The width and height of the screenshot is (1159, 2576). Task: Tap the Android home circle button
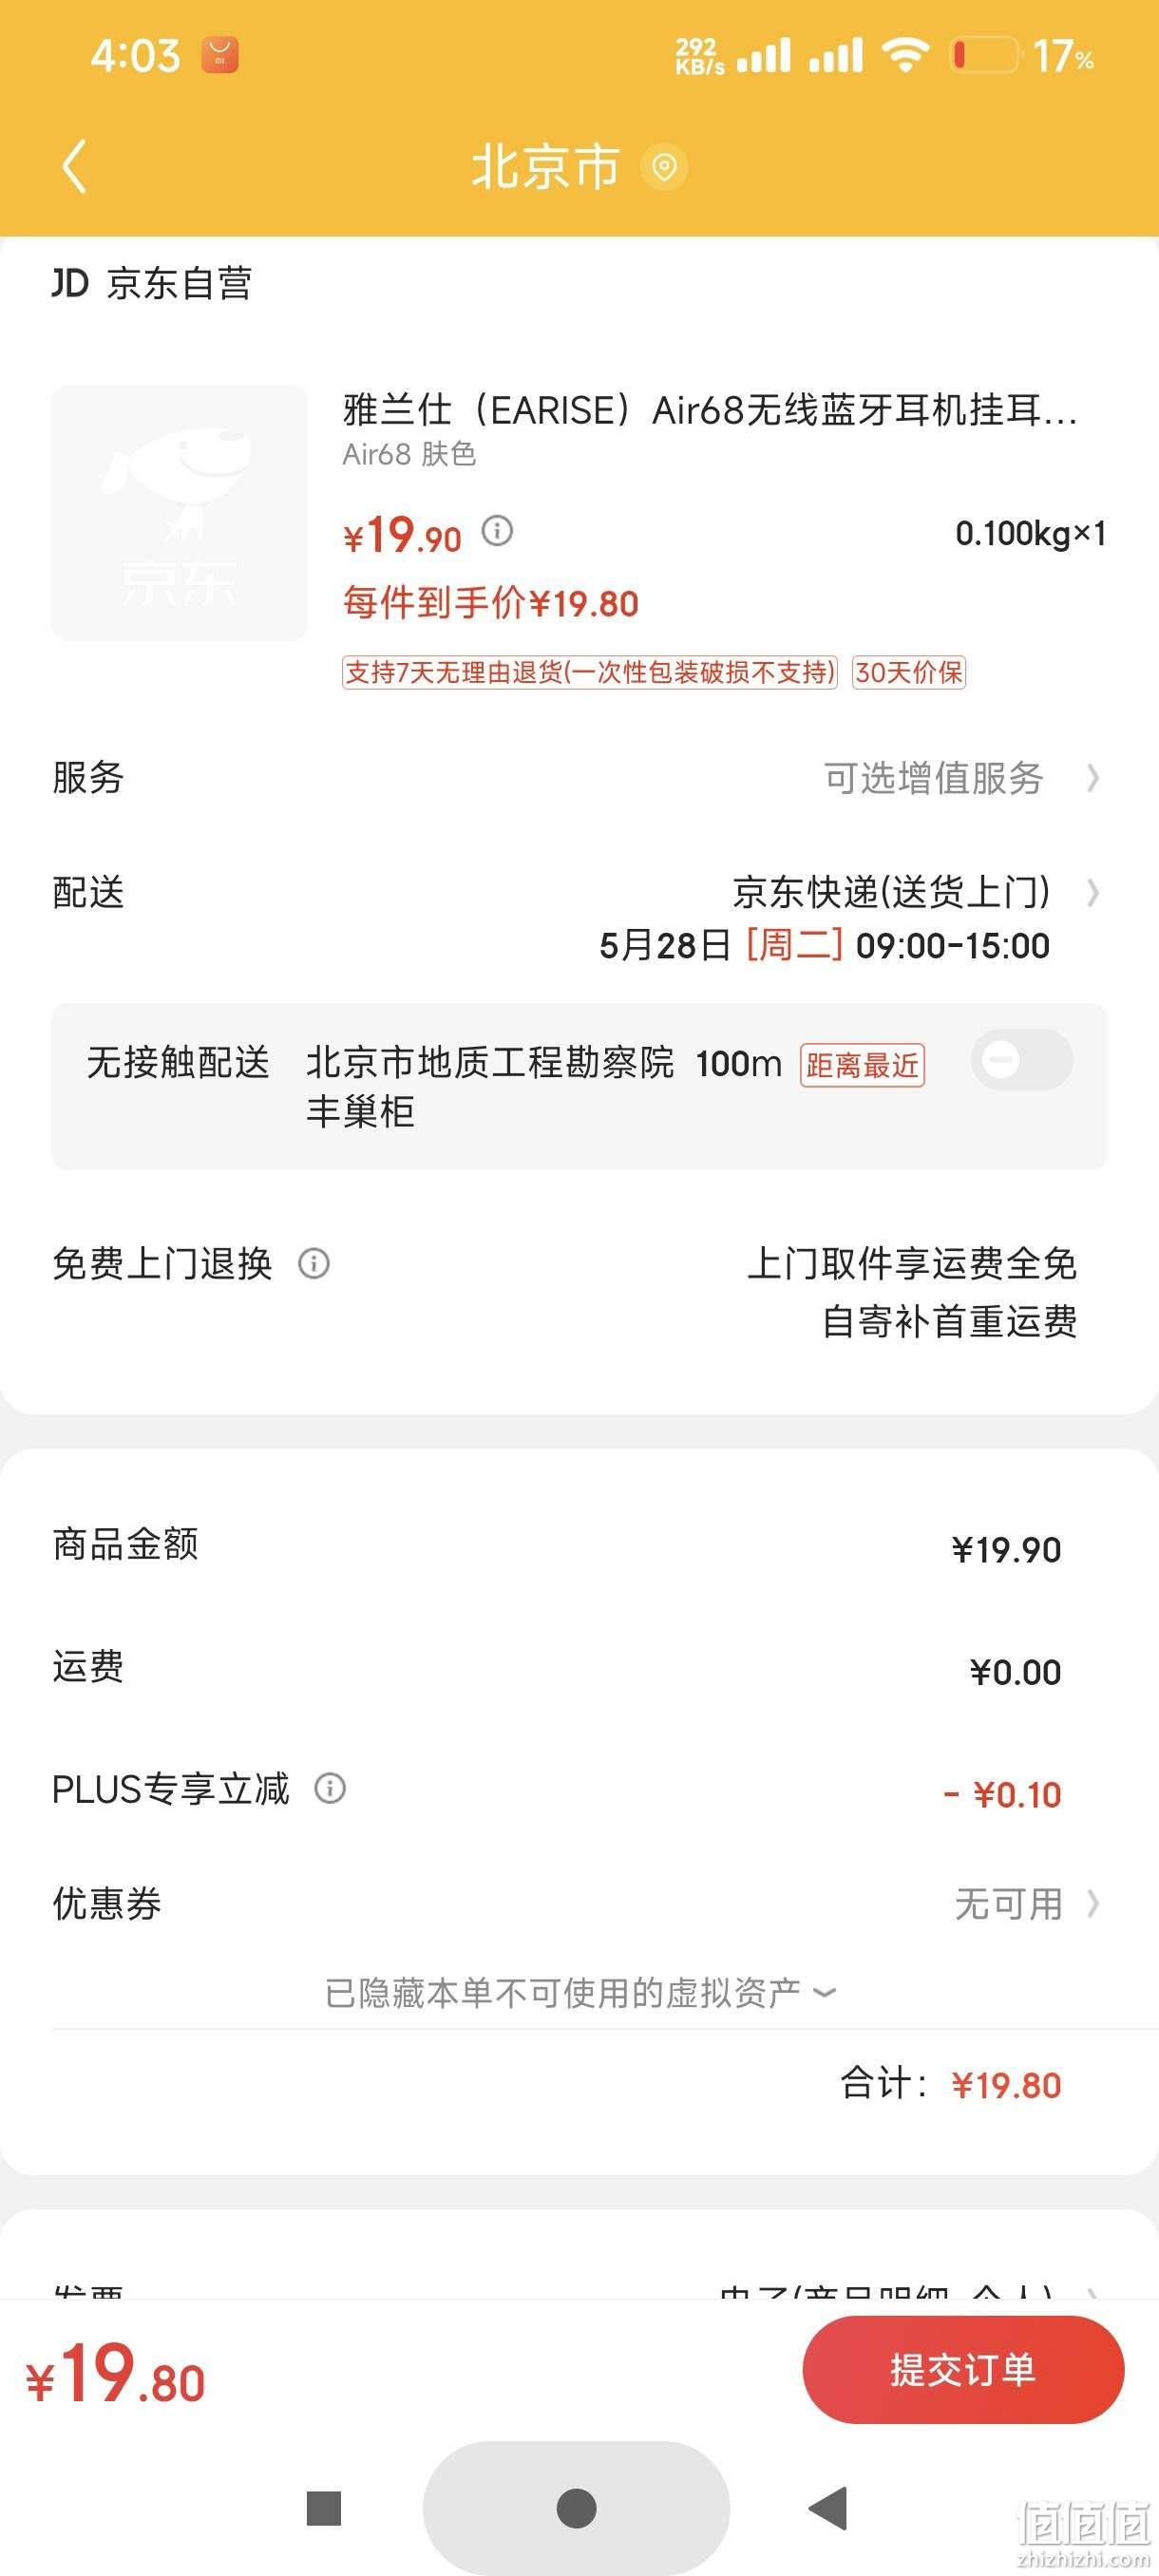click(x=576, y=2507)
